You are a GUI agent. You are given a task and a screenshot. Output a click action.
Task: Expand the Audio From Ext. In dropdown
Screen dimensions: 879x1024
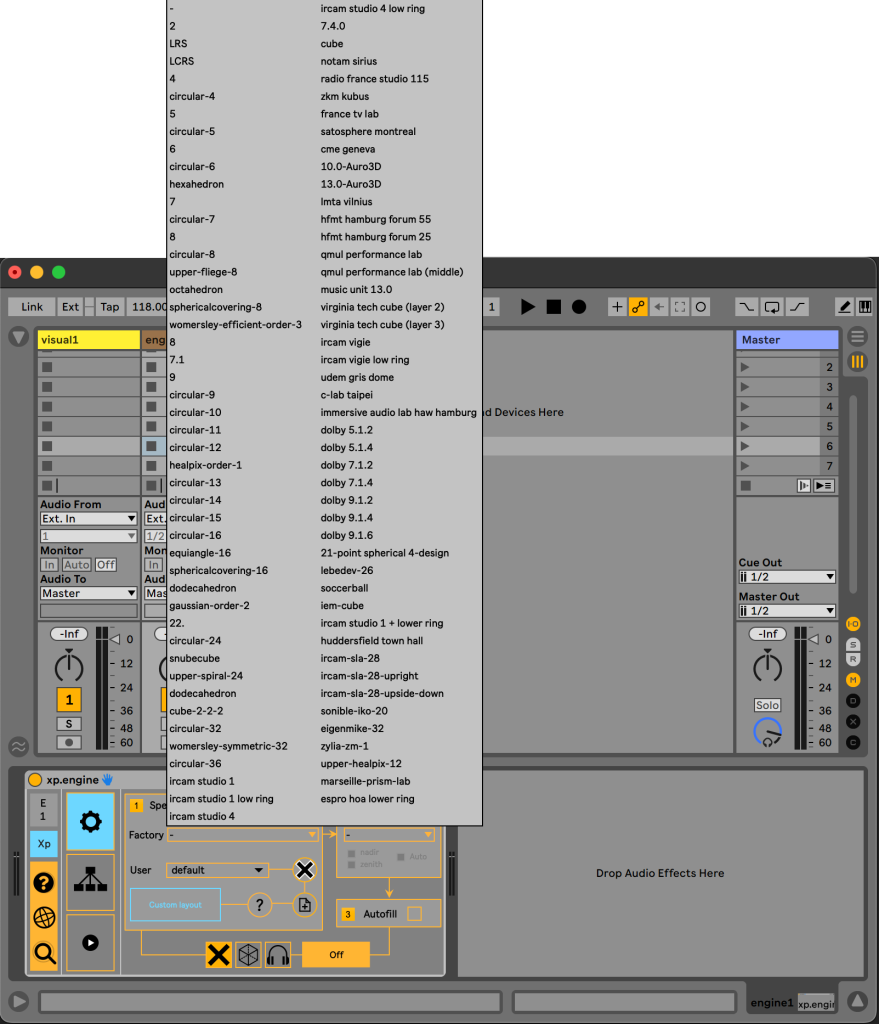88,519
